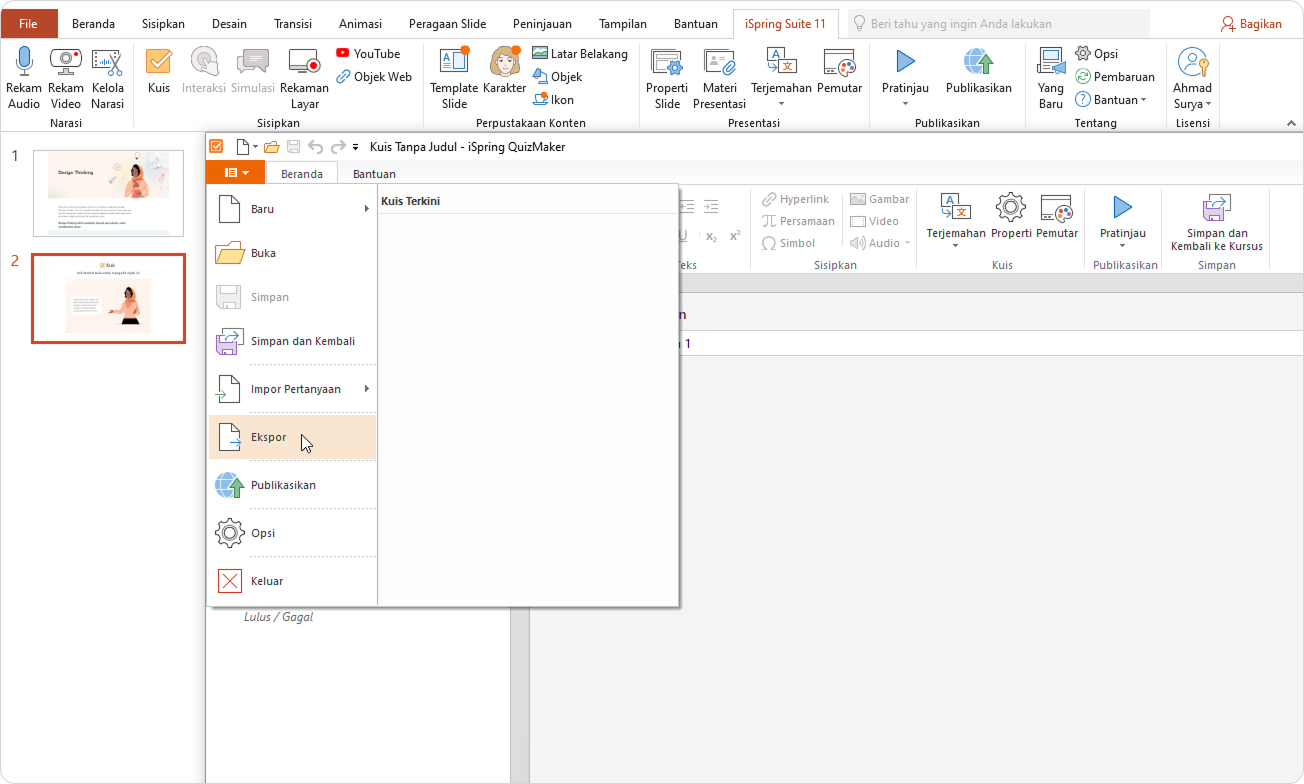This screenshot has height=784, width=1304.
Task: Choose Publikasikan from the file menu
Action: (283, 485)
